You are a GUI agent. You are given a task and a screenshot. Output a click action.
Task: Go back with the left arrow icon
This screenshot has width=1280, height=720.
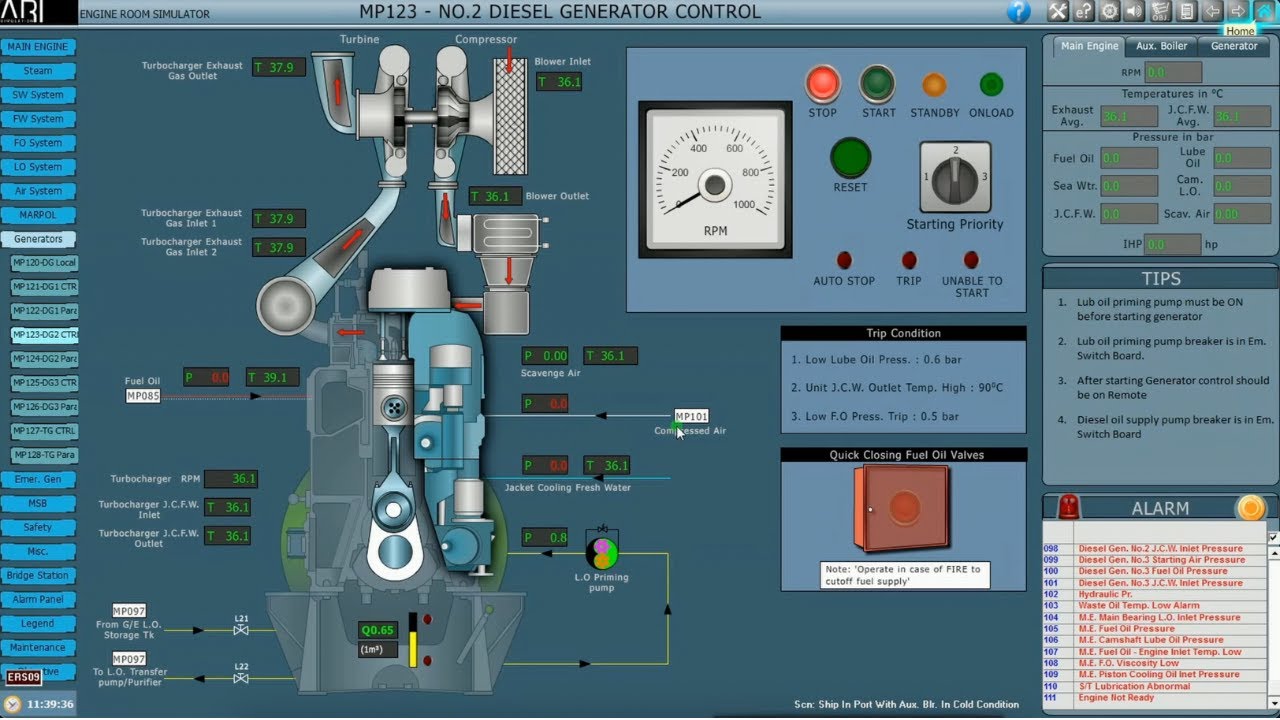point(1212,12)
